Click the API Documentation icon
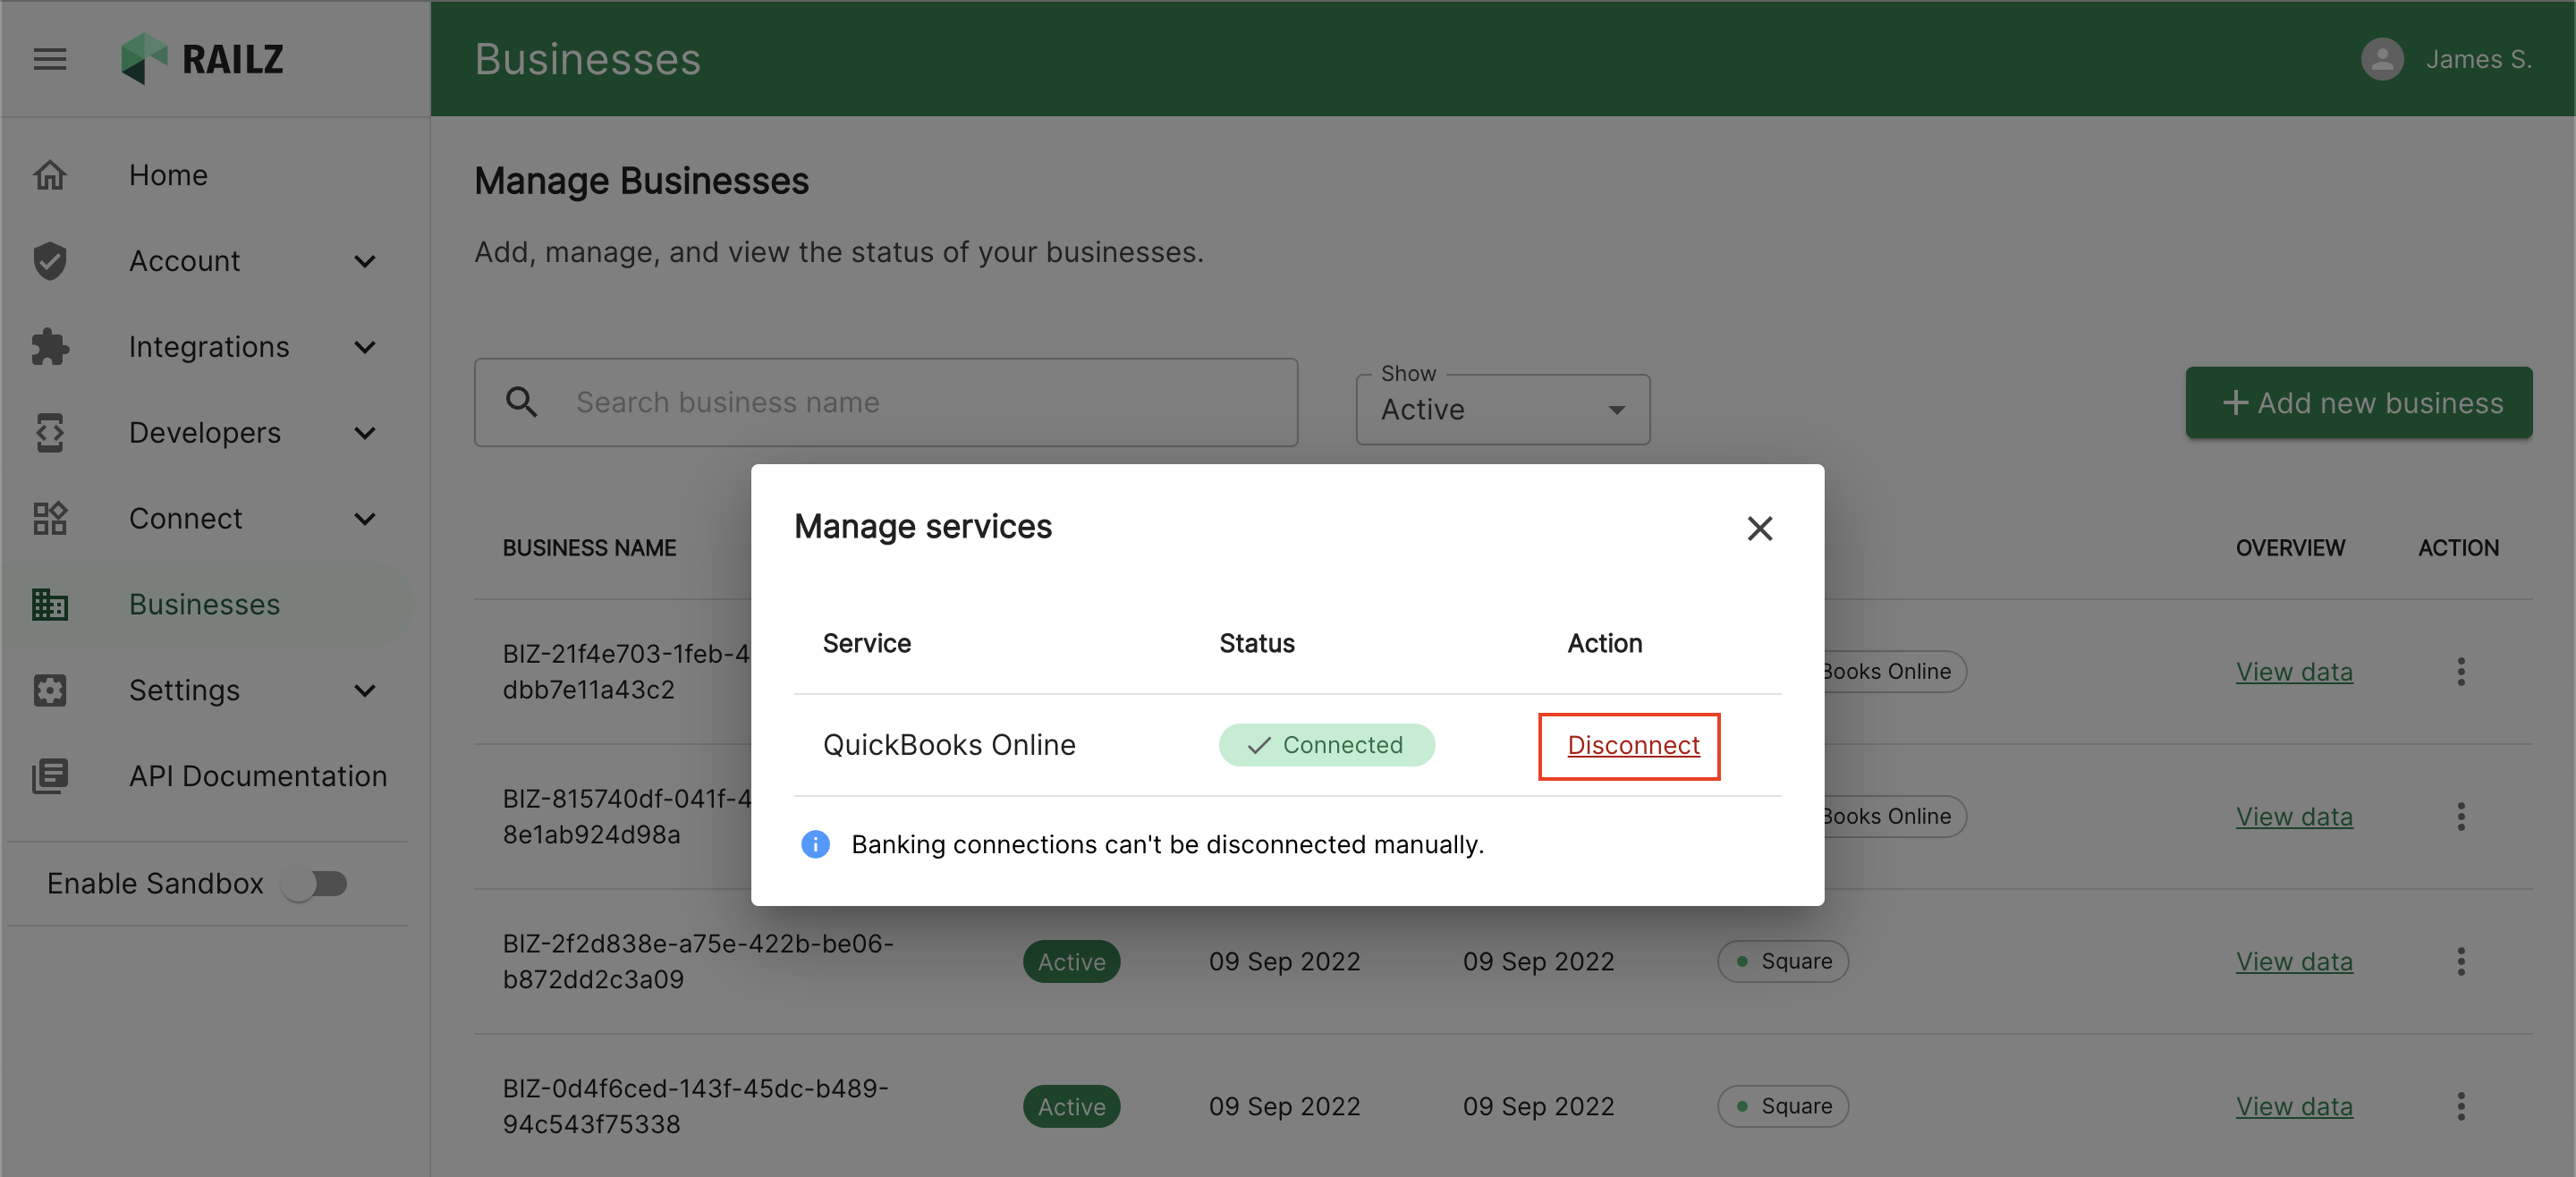The width and height of the screenshot is (2576, 1177). (49, 776)
